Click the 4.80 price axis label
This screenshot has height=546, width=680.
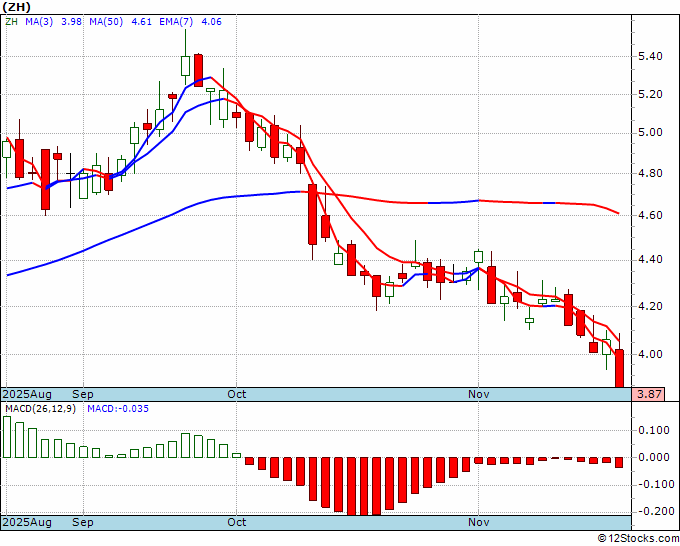pyautogui.click(x=650, y=173)
